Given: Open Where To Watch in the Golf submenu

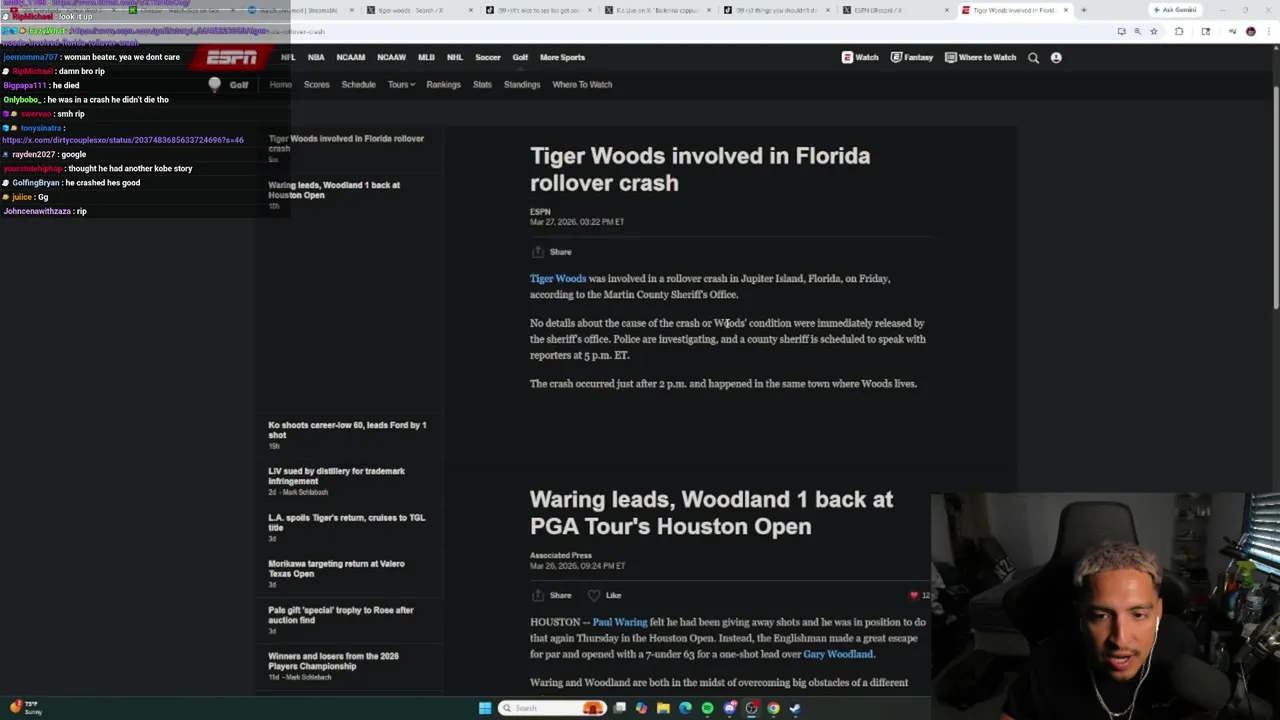Looking at the screenshot, I should [x=582, y=84].
